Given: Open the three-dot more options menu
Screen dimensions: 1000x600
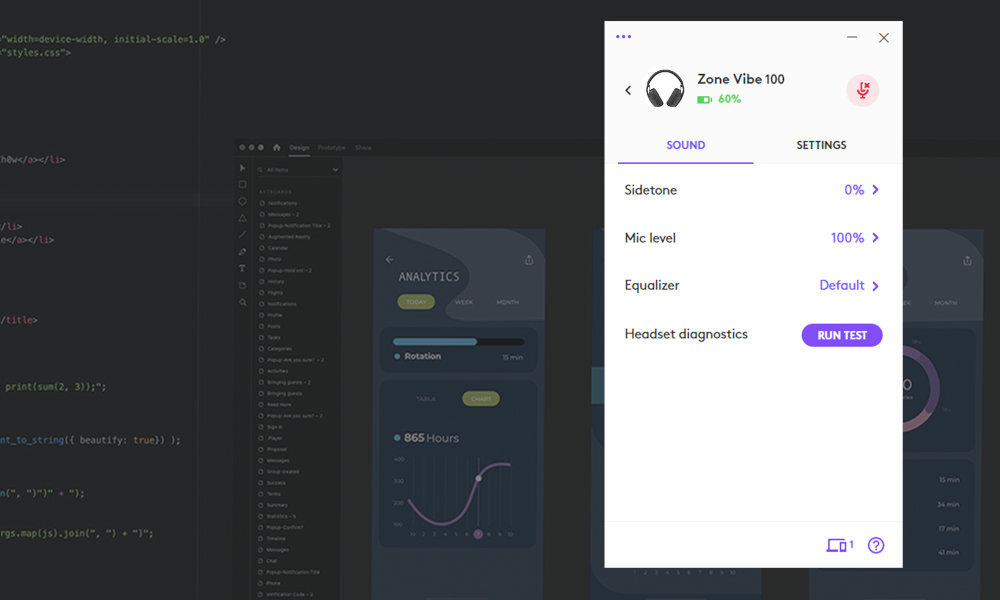Looking at the screenshot, I should 623,36.
